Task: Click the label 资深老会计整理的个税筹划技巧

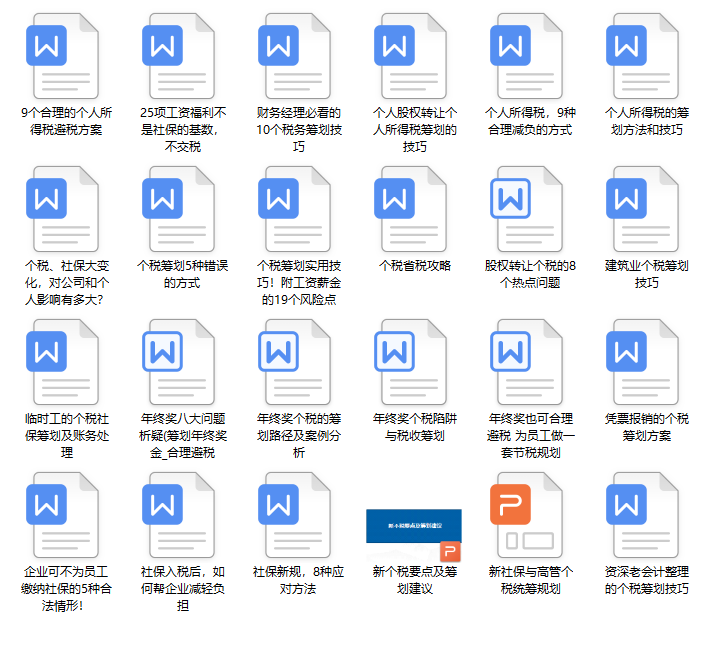Action: (647, 580)
